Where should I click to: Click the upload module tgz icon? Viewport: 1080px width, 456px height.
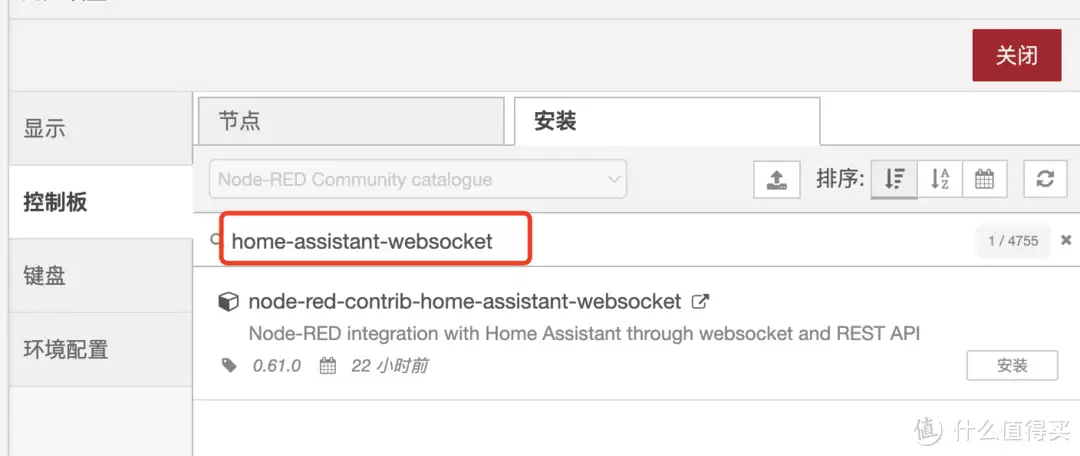pos(777,179)
